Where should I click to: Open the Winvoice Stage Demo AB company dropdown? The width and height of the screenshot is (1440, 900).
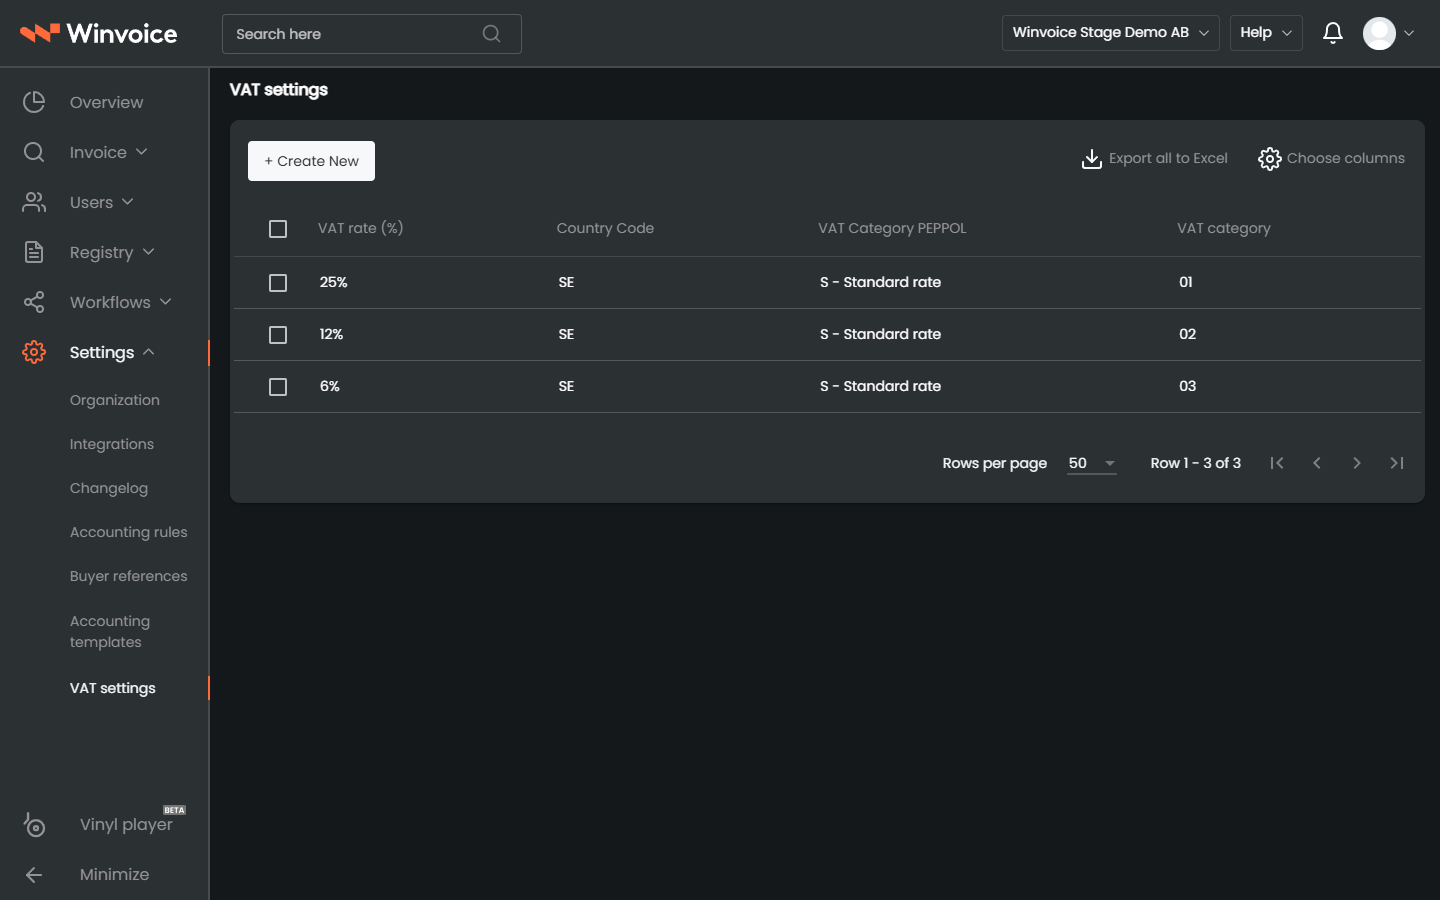pos(1110,33)
